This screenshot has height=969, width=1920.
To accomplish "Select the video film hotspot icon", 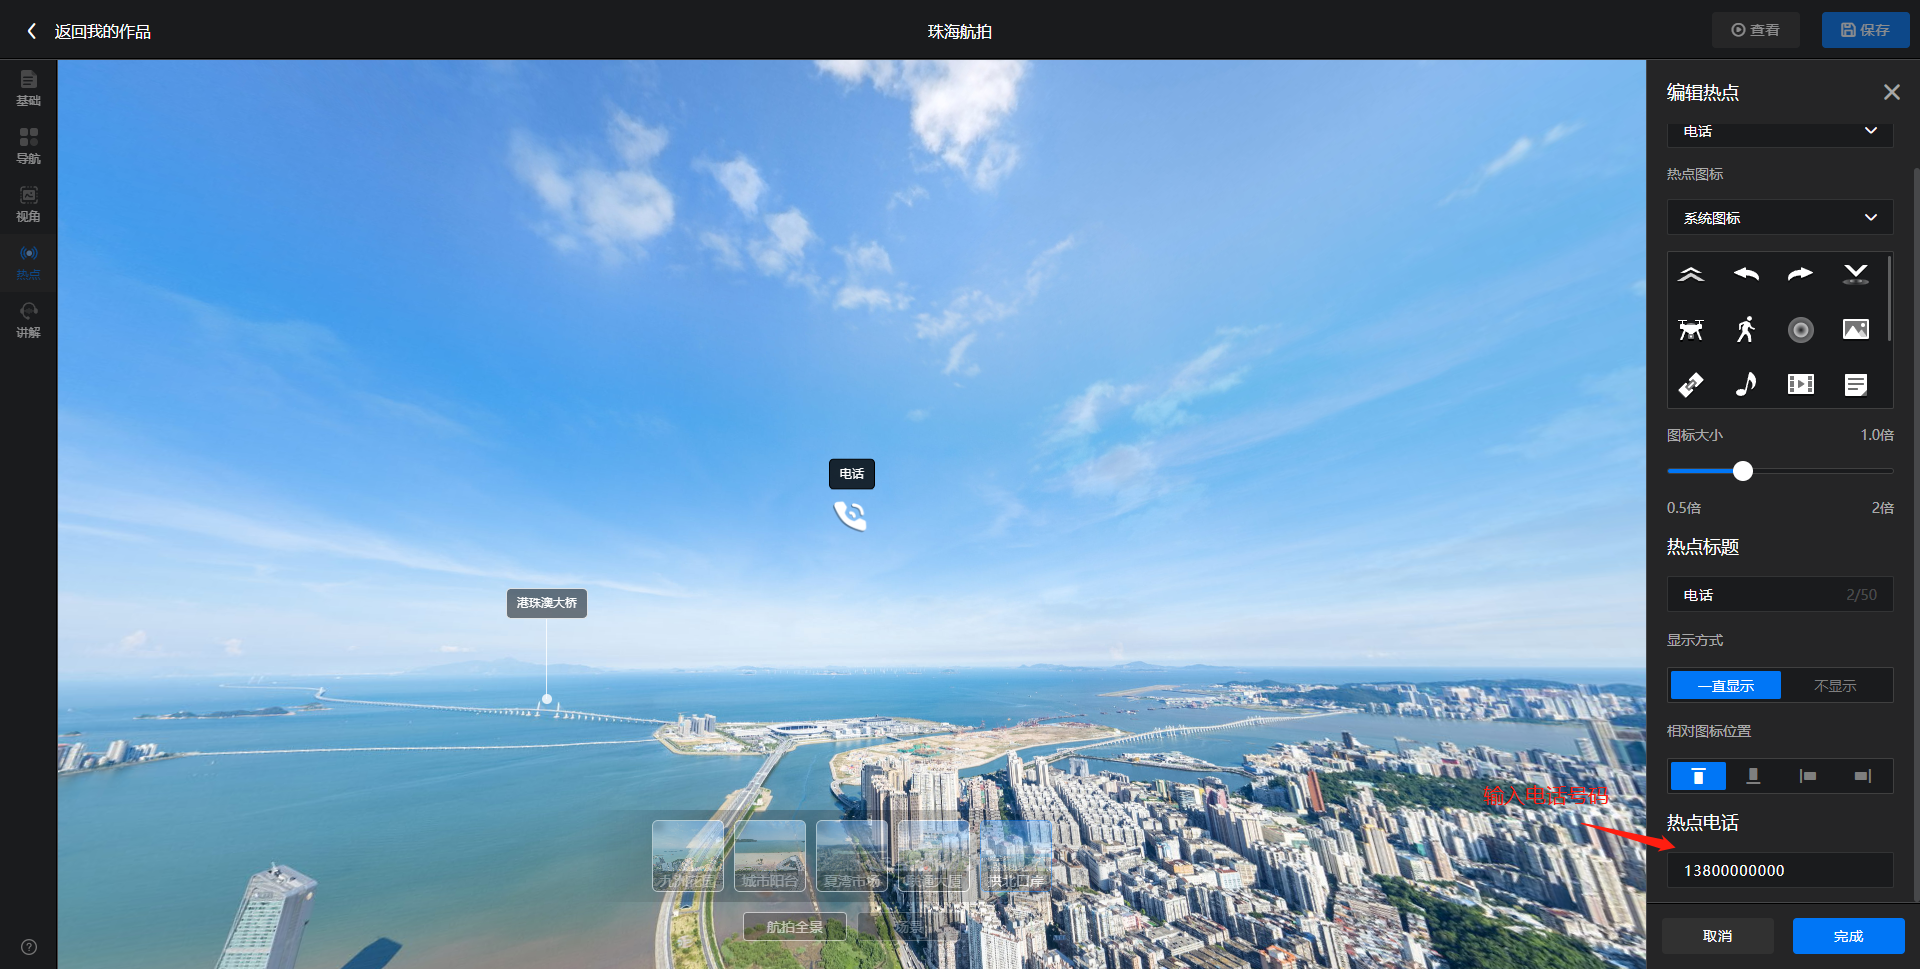I will point(1800,384).
